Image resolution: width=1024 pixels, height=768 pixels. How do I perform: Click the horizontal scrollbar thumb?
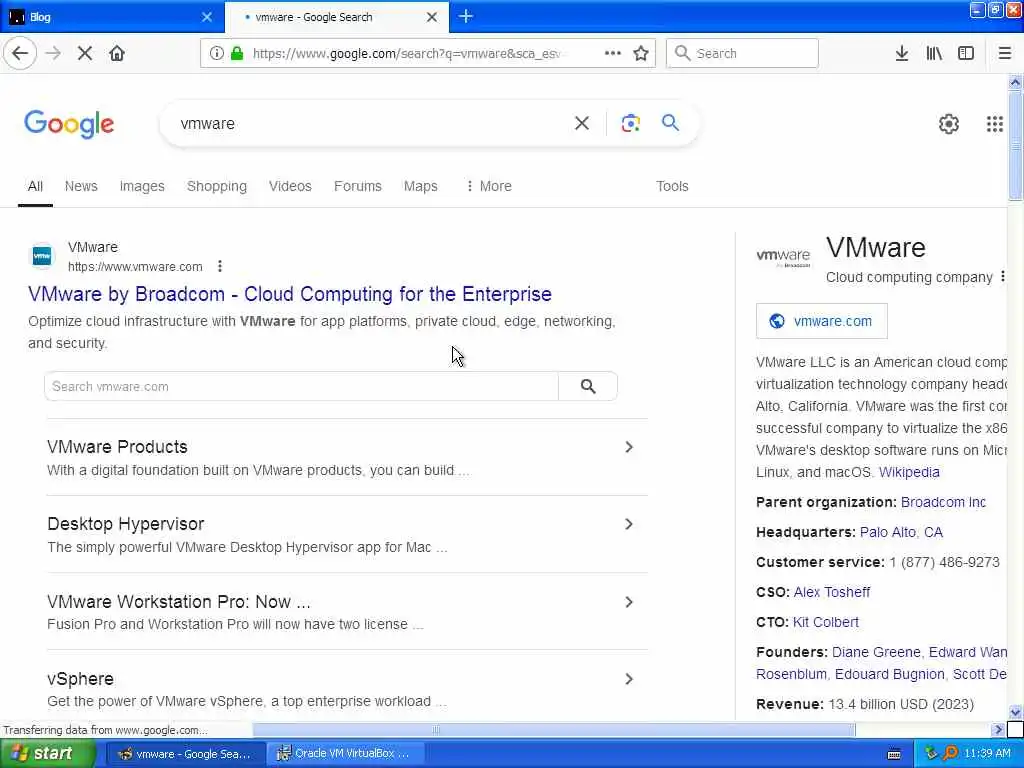(x=554, y=729)
